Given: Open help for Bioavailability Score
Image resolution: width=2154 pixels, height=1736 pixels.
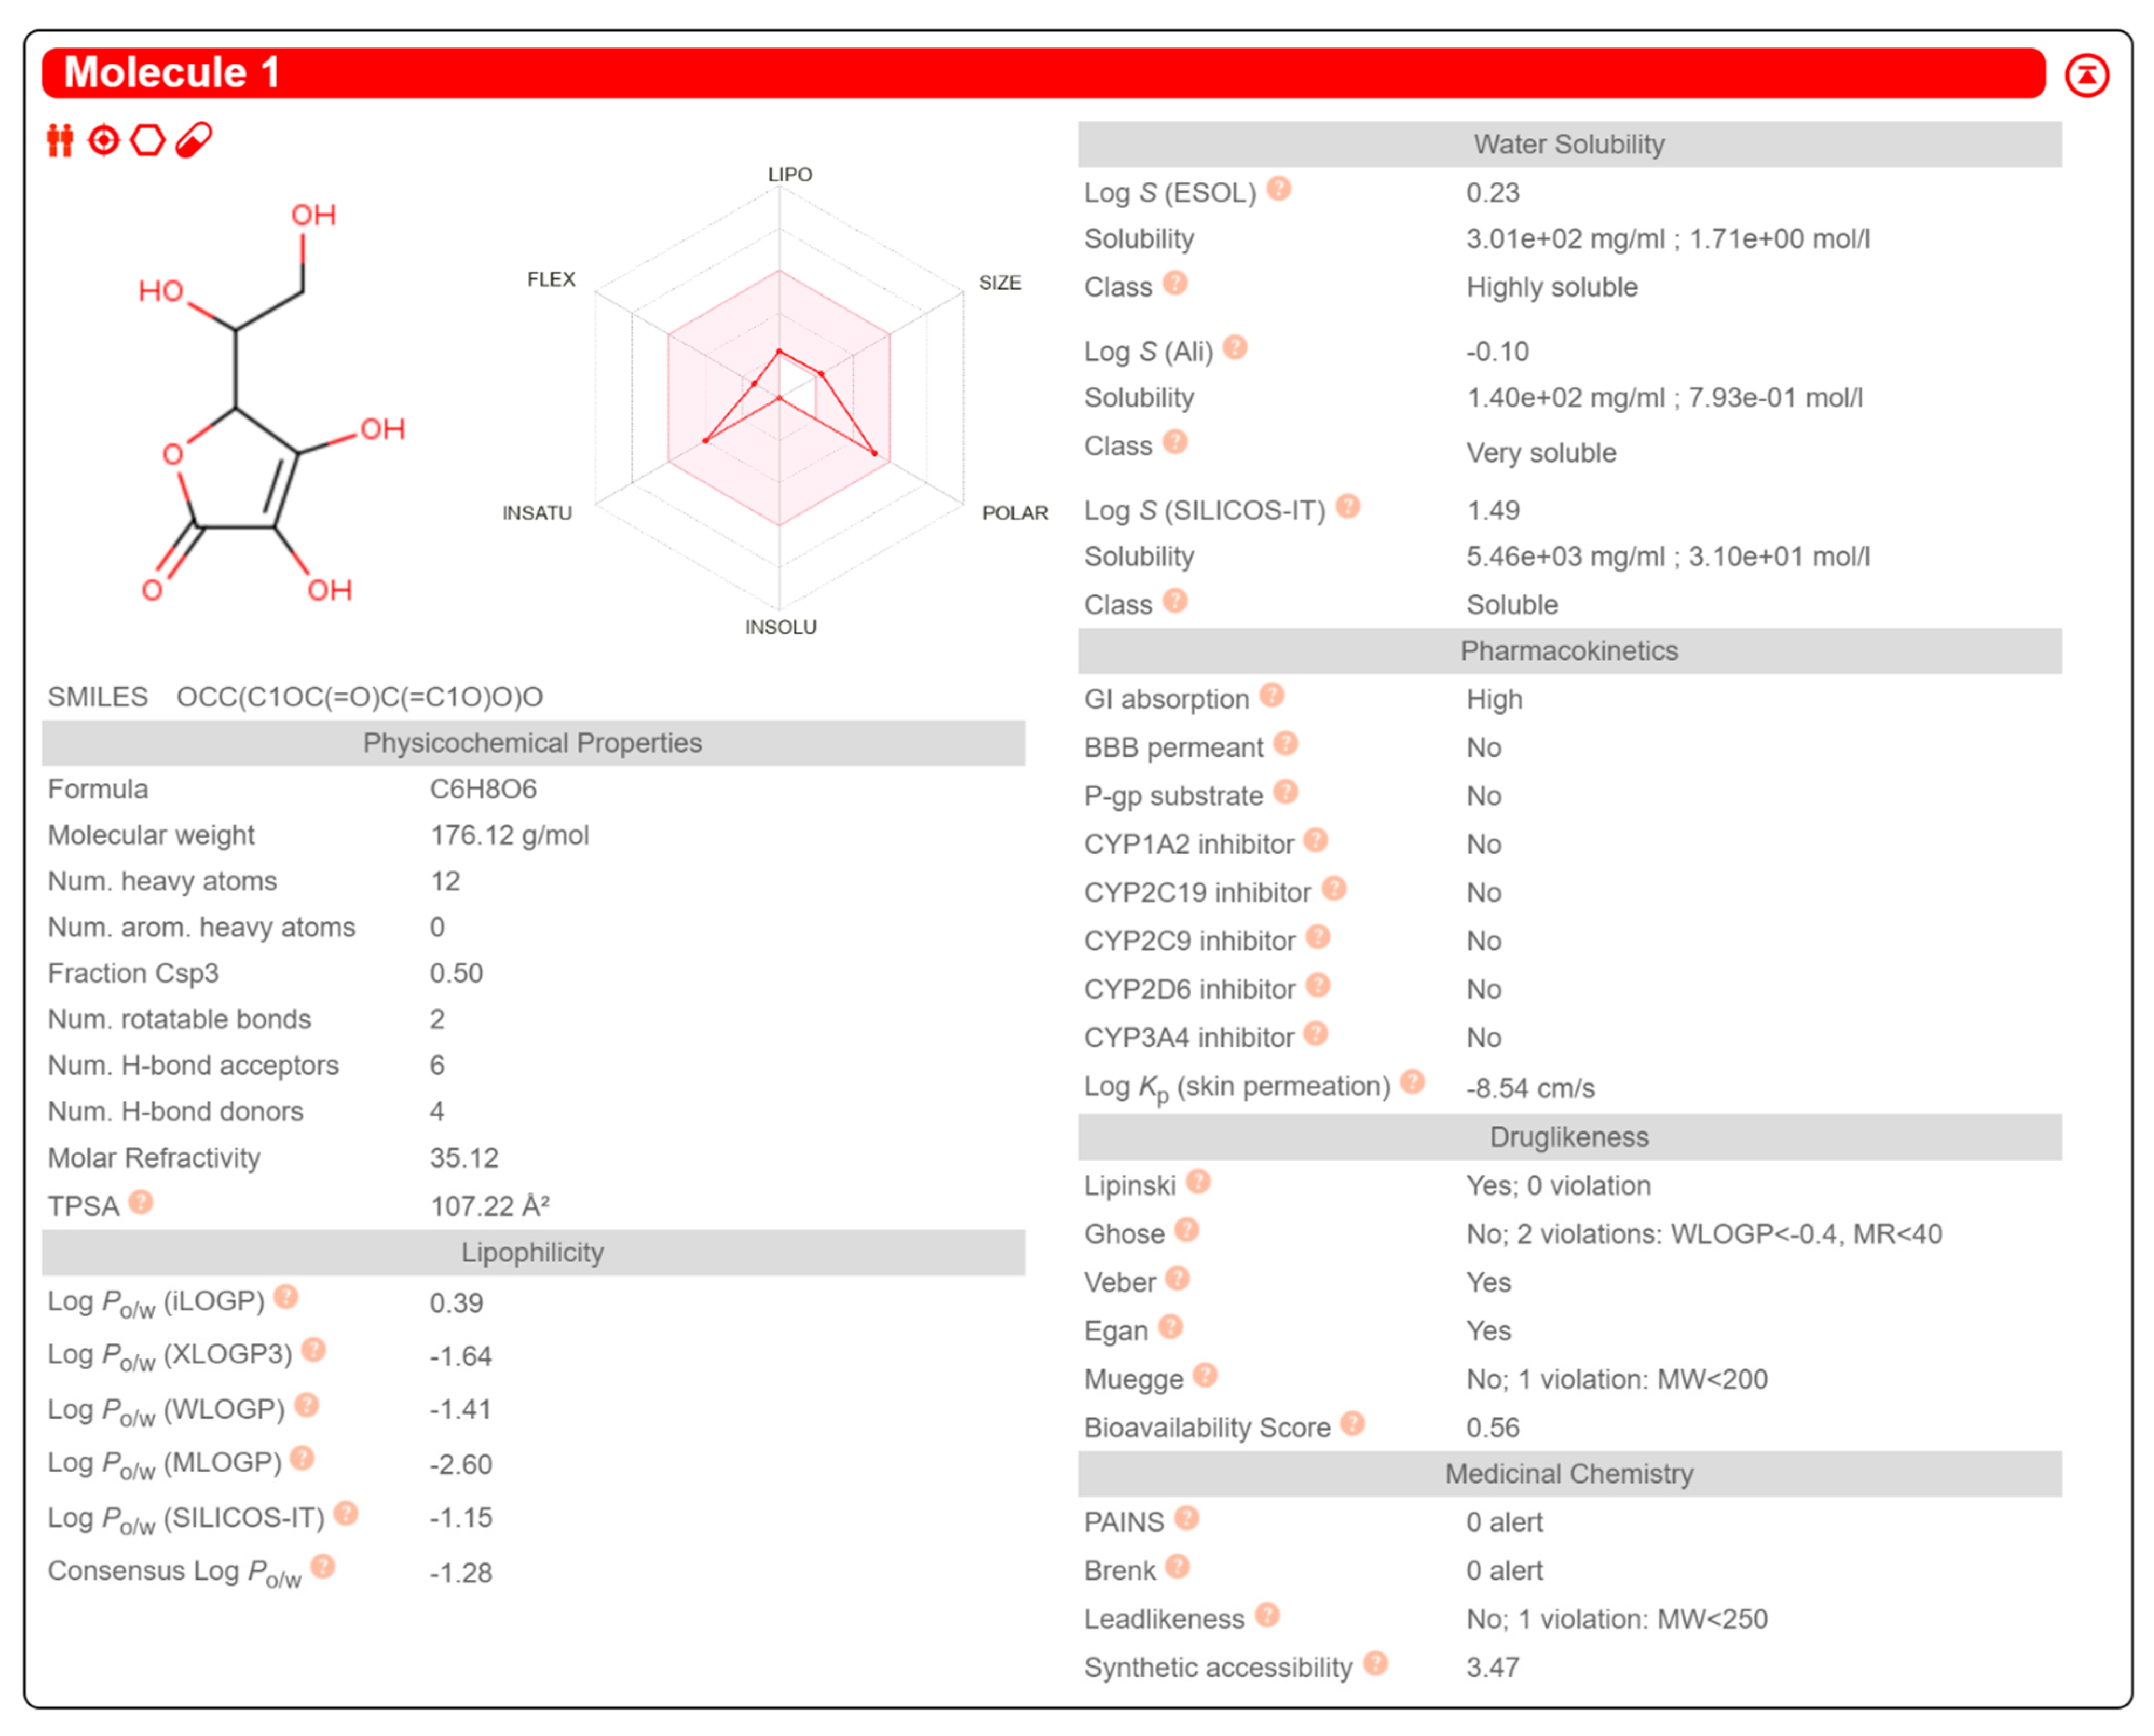Looking at the screenshot, I should click(x=1352, y=1423).
